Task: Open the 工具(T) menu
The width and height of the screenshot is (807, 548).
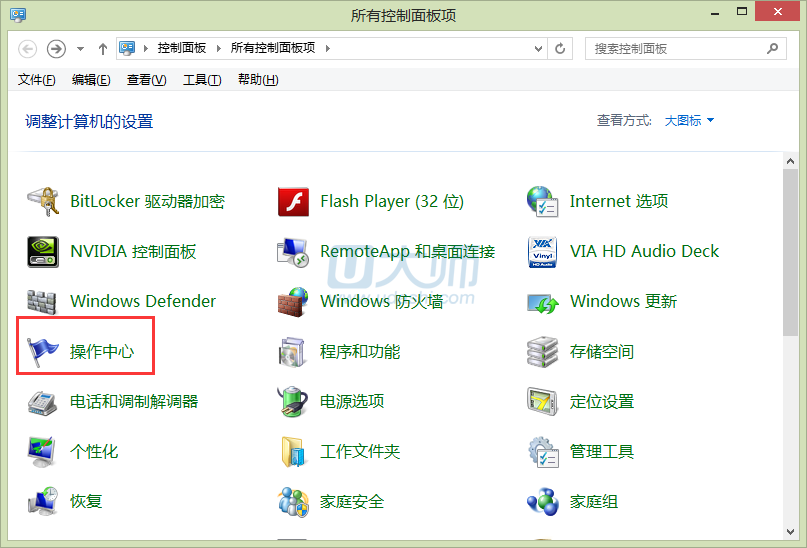Action: [x=202, y=80]
